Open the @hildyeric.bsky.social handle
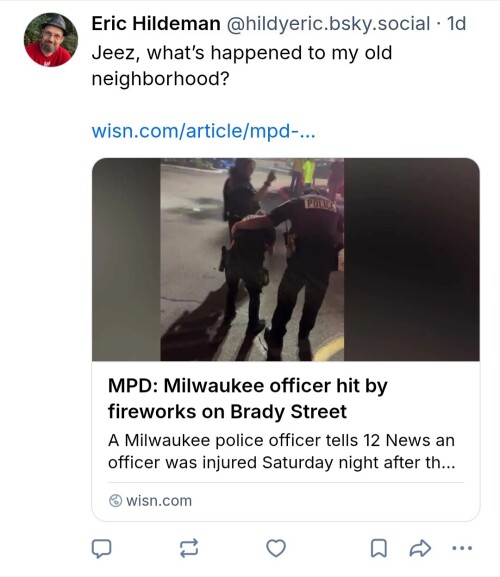 328,24
